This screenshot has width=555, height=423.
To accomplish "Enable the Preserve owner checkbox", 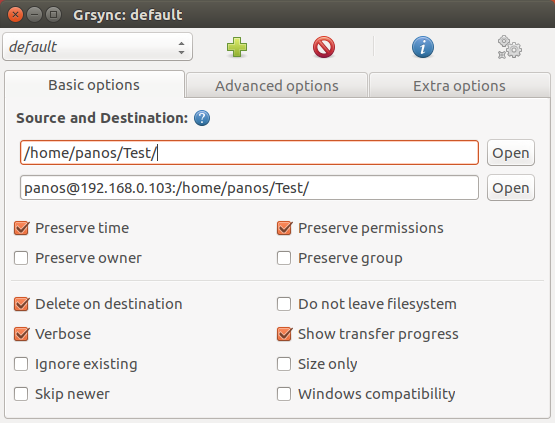I will 21,258.
